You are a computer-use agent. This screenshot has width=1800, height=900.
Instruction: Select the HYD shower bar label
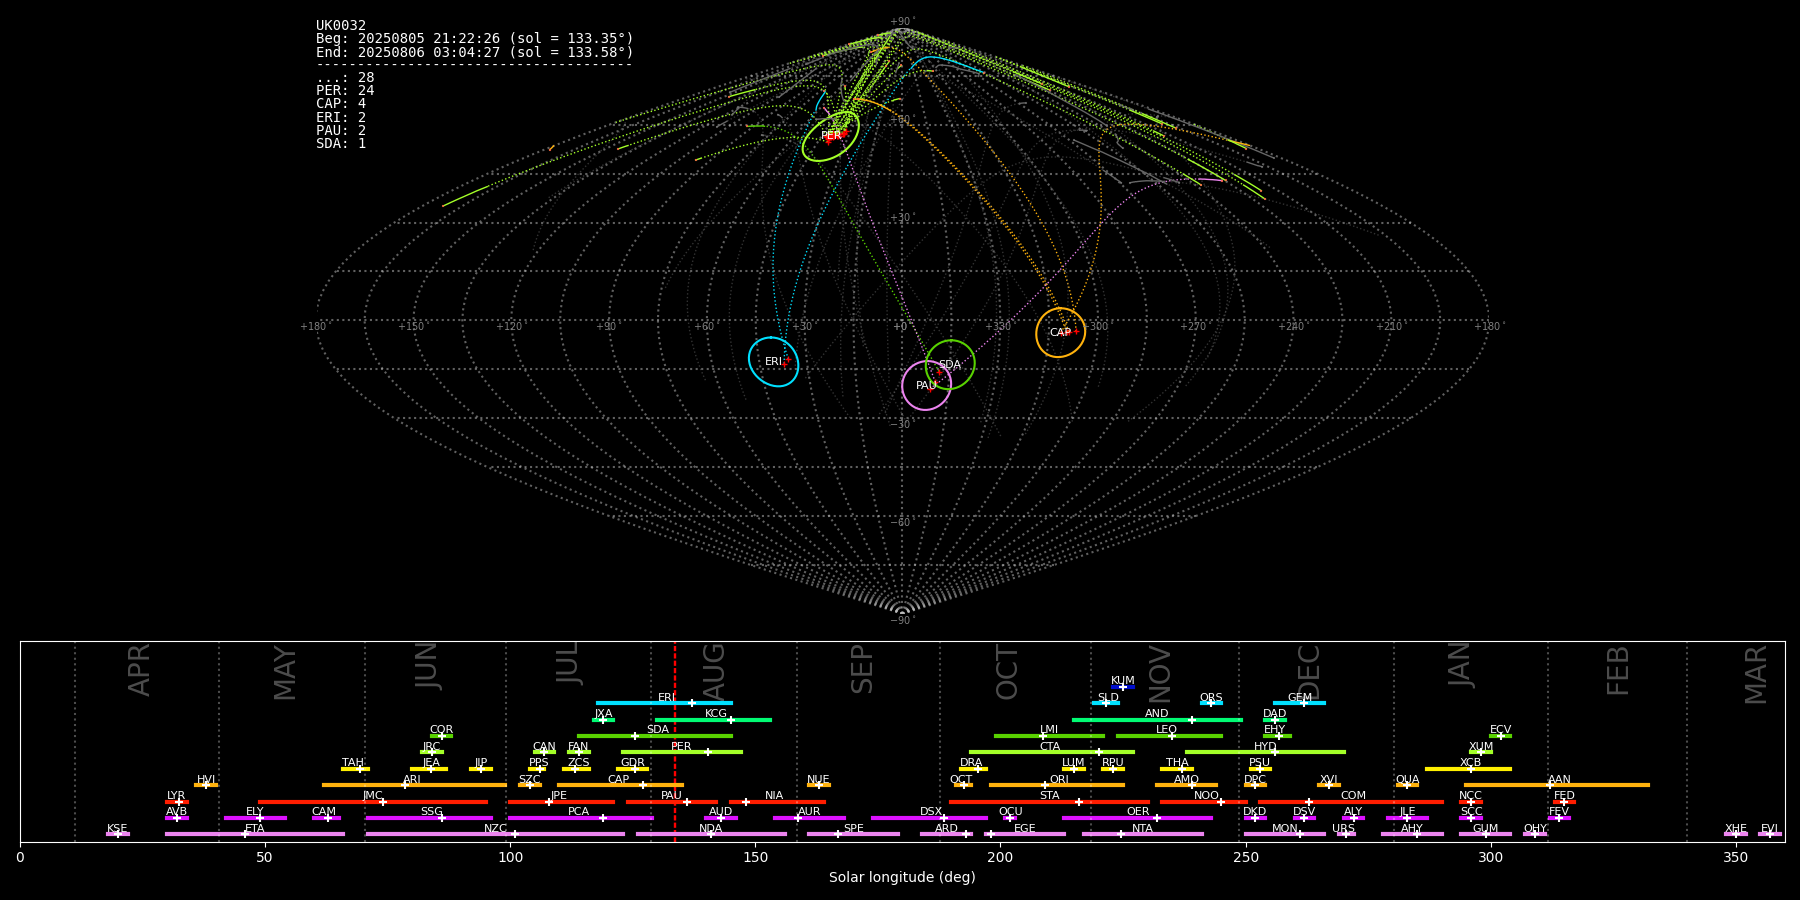tap(1265, 747)
